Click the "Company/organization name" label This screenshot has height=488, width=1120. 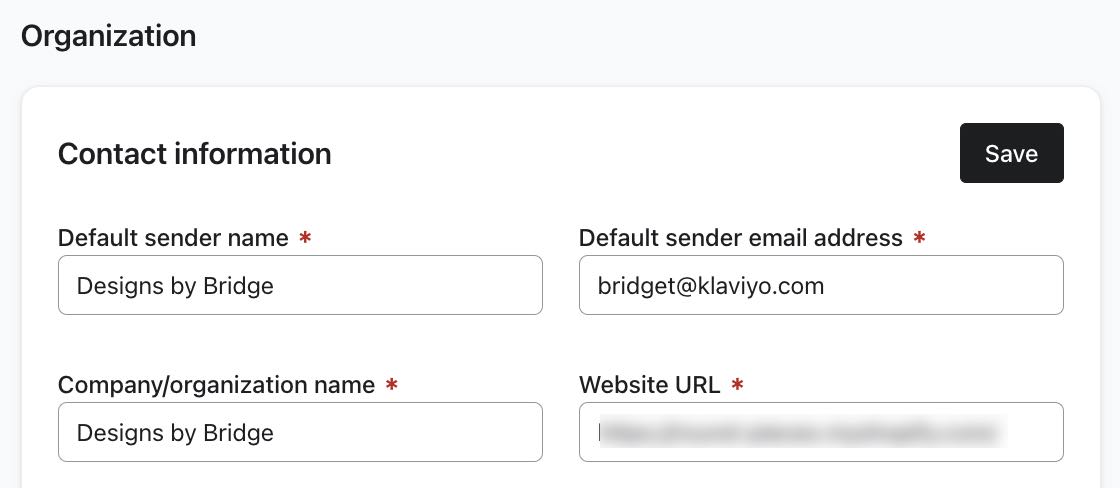pyautogui.click(x=216, y=385)
